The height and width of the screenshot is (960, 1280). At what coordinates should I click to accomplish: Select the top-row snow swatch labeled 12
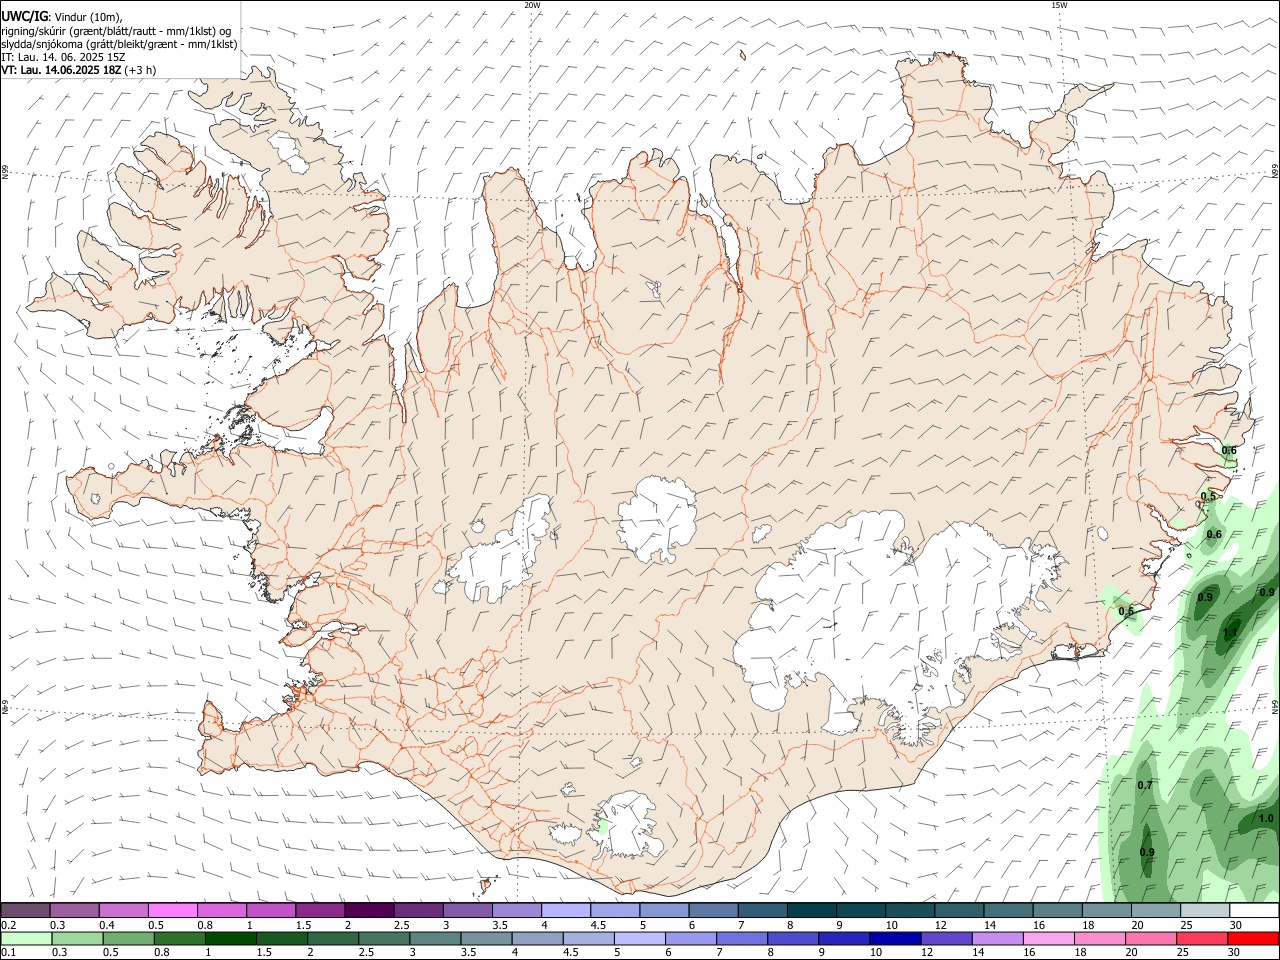pos(959,910)
